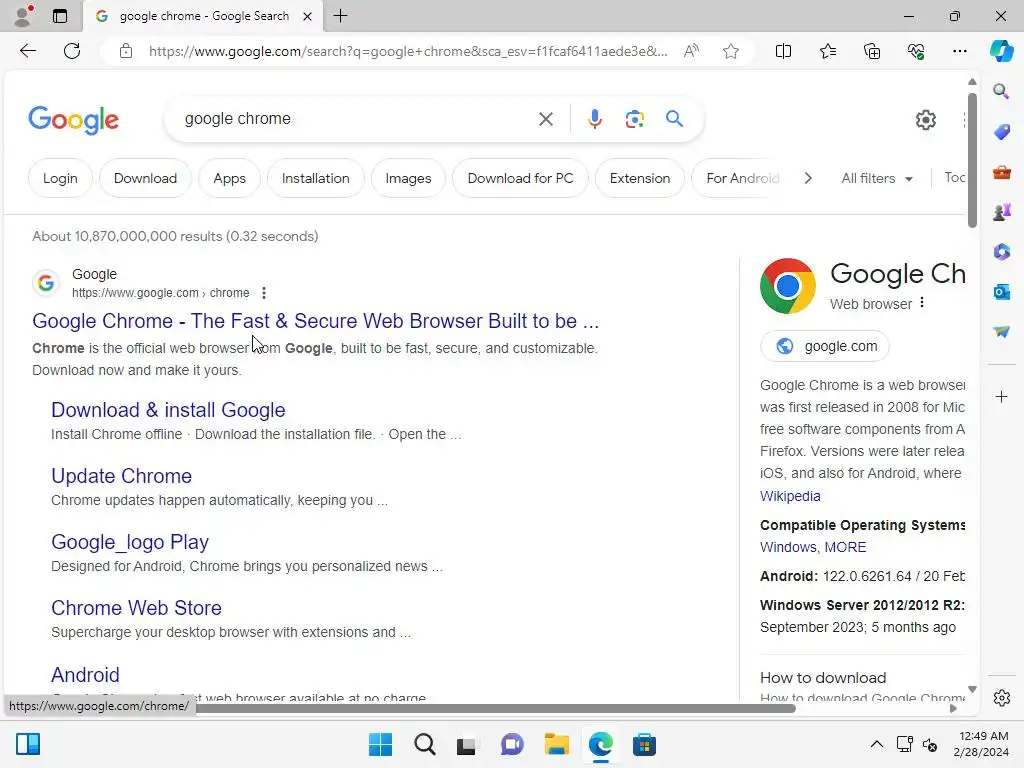Select the Images filter chip
The height and width of the screenshot is (768, 1024).
click(x=408, y=178)
